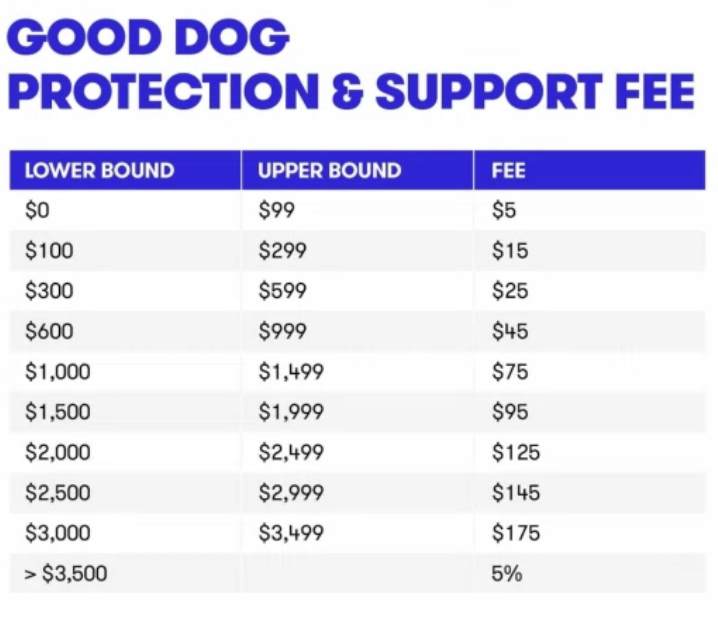Click the $145 fee cell
The width and height of the screenshot is (718, 618).
pos(515,493)
